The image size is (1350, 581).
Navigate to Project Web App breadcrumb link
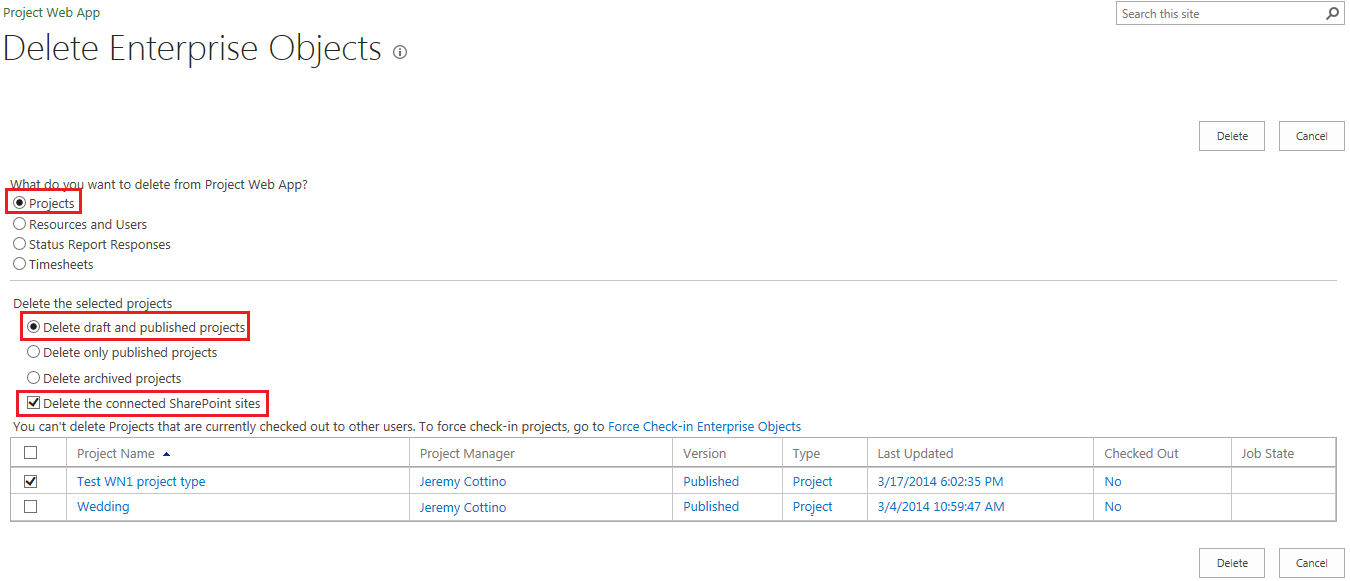coord(51,12)
